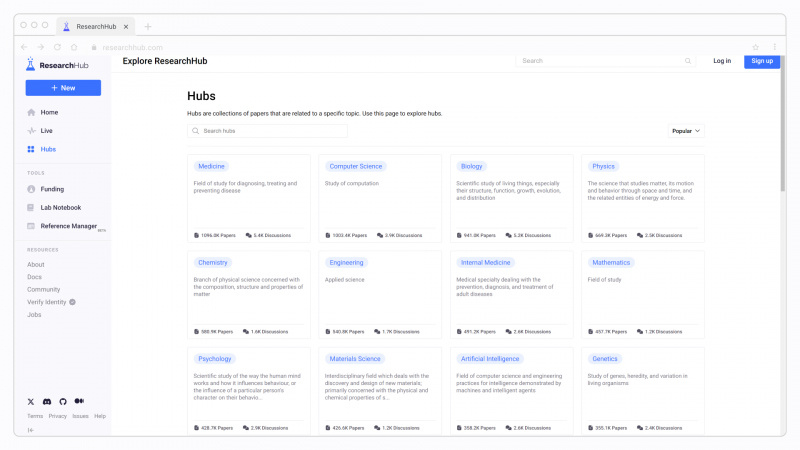Open the Docs link
Viewport: 800px width, 450px height.
point(34,277)
